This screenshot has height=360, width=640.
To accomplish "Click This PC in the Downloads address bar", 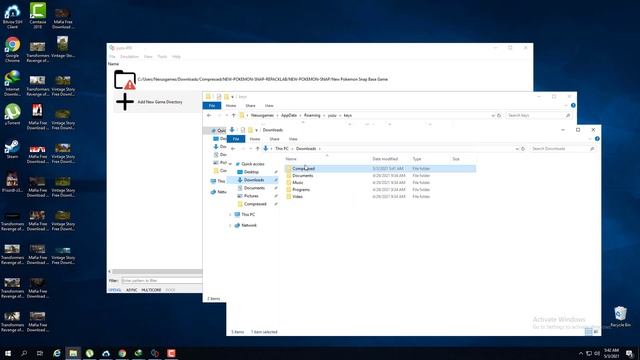I will (x=282, y=149).
